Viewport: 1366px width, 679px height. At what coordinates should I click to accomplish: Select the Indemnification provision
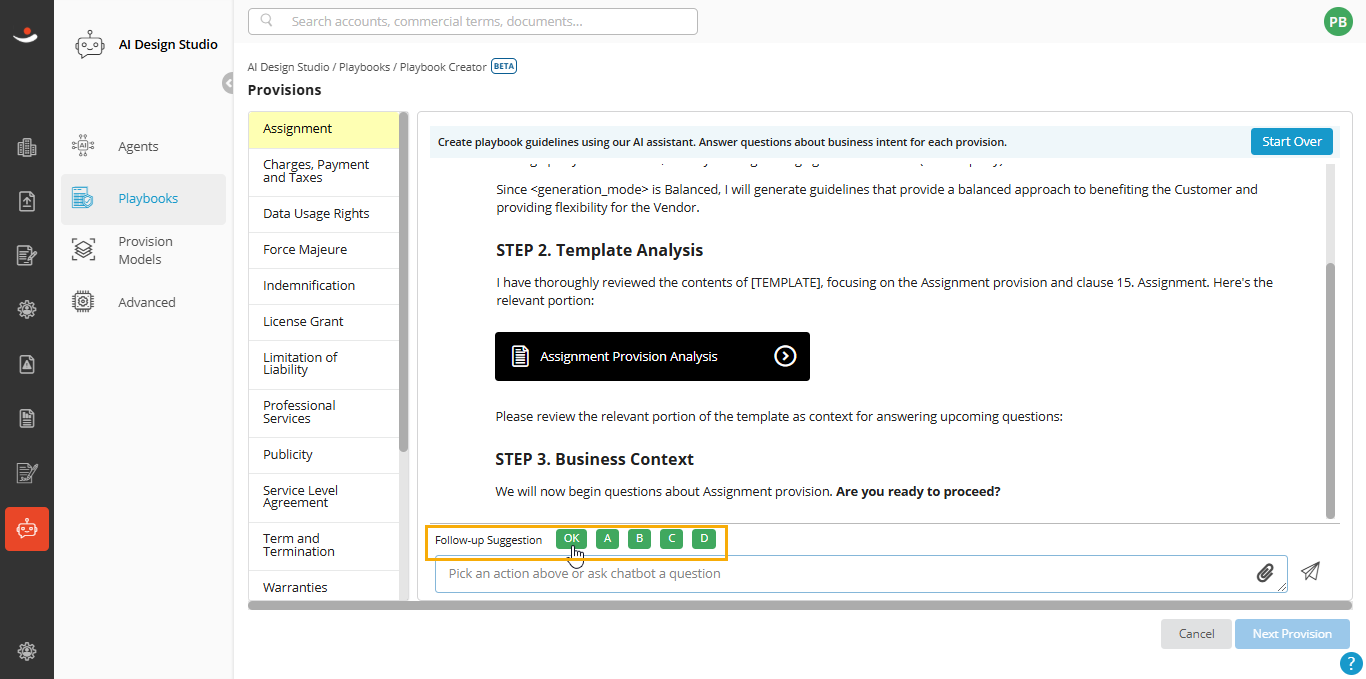click(x=323, y=285)
